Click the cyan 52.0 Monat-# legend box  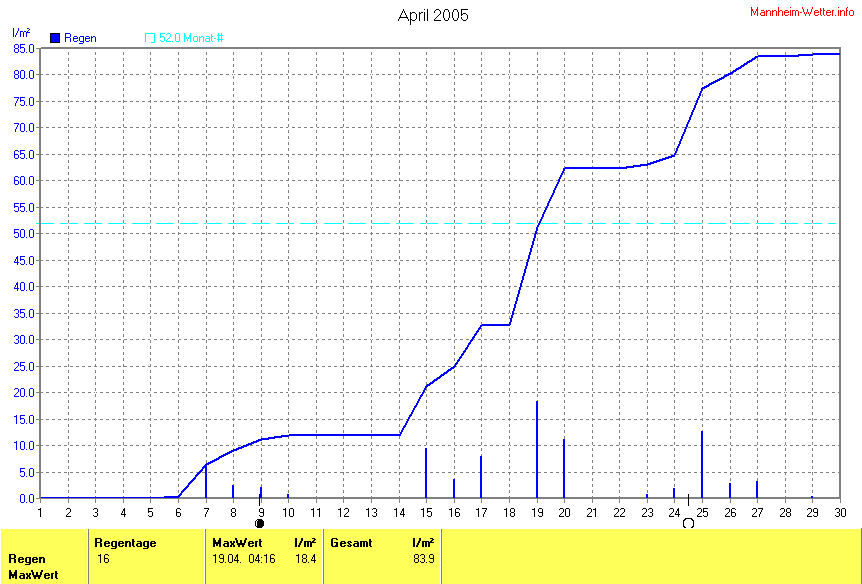[x=150, y=38]
